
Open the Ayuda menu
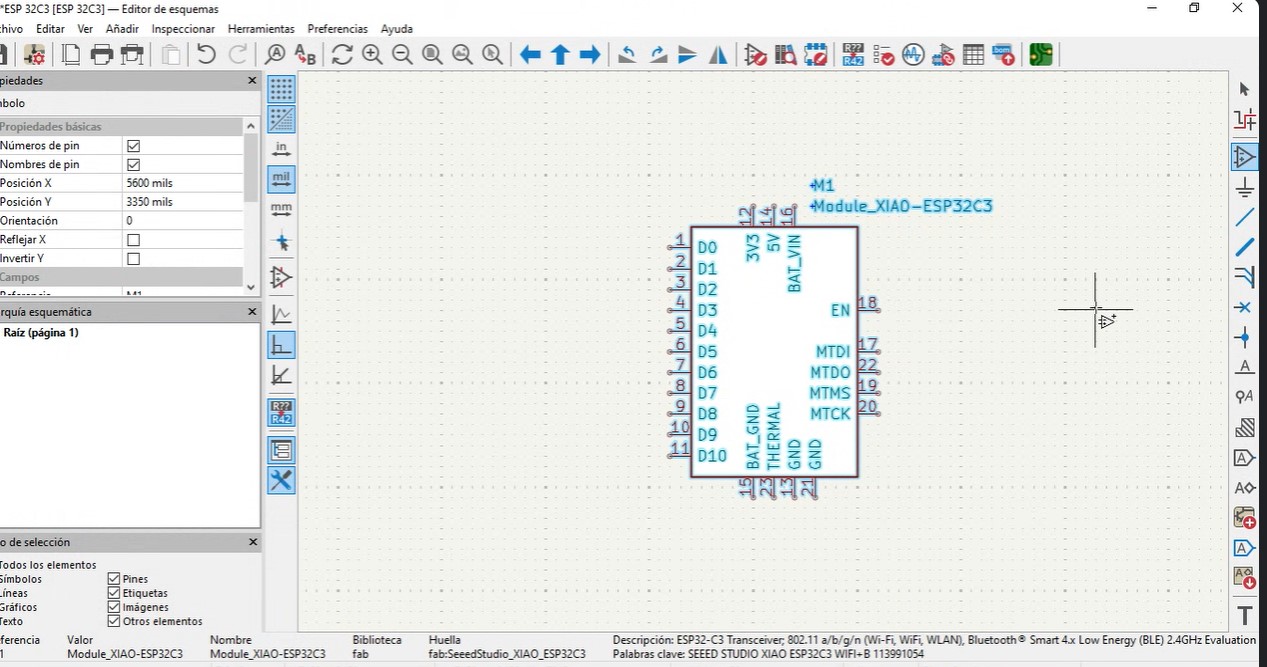click(x=397, y=29)
